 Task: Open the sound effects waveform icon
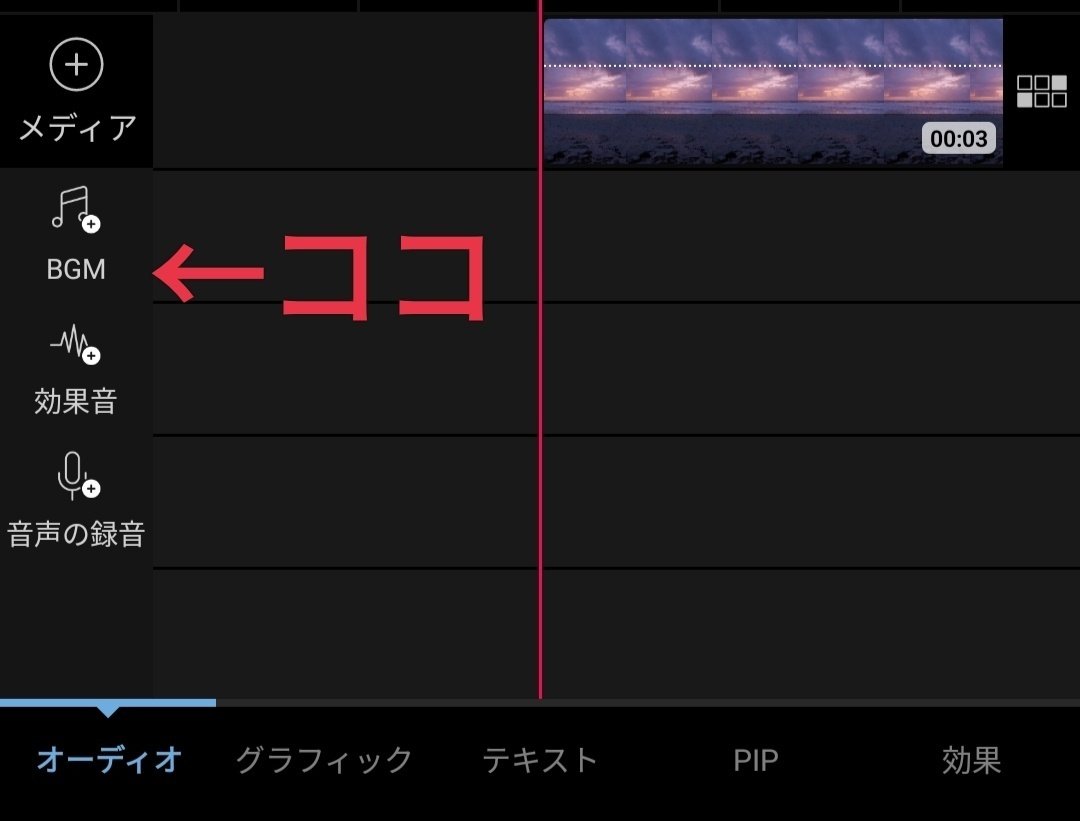(x=75, y=343)
